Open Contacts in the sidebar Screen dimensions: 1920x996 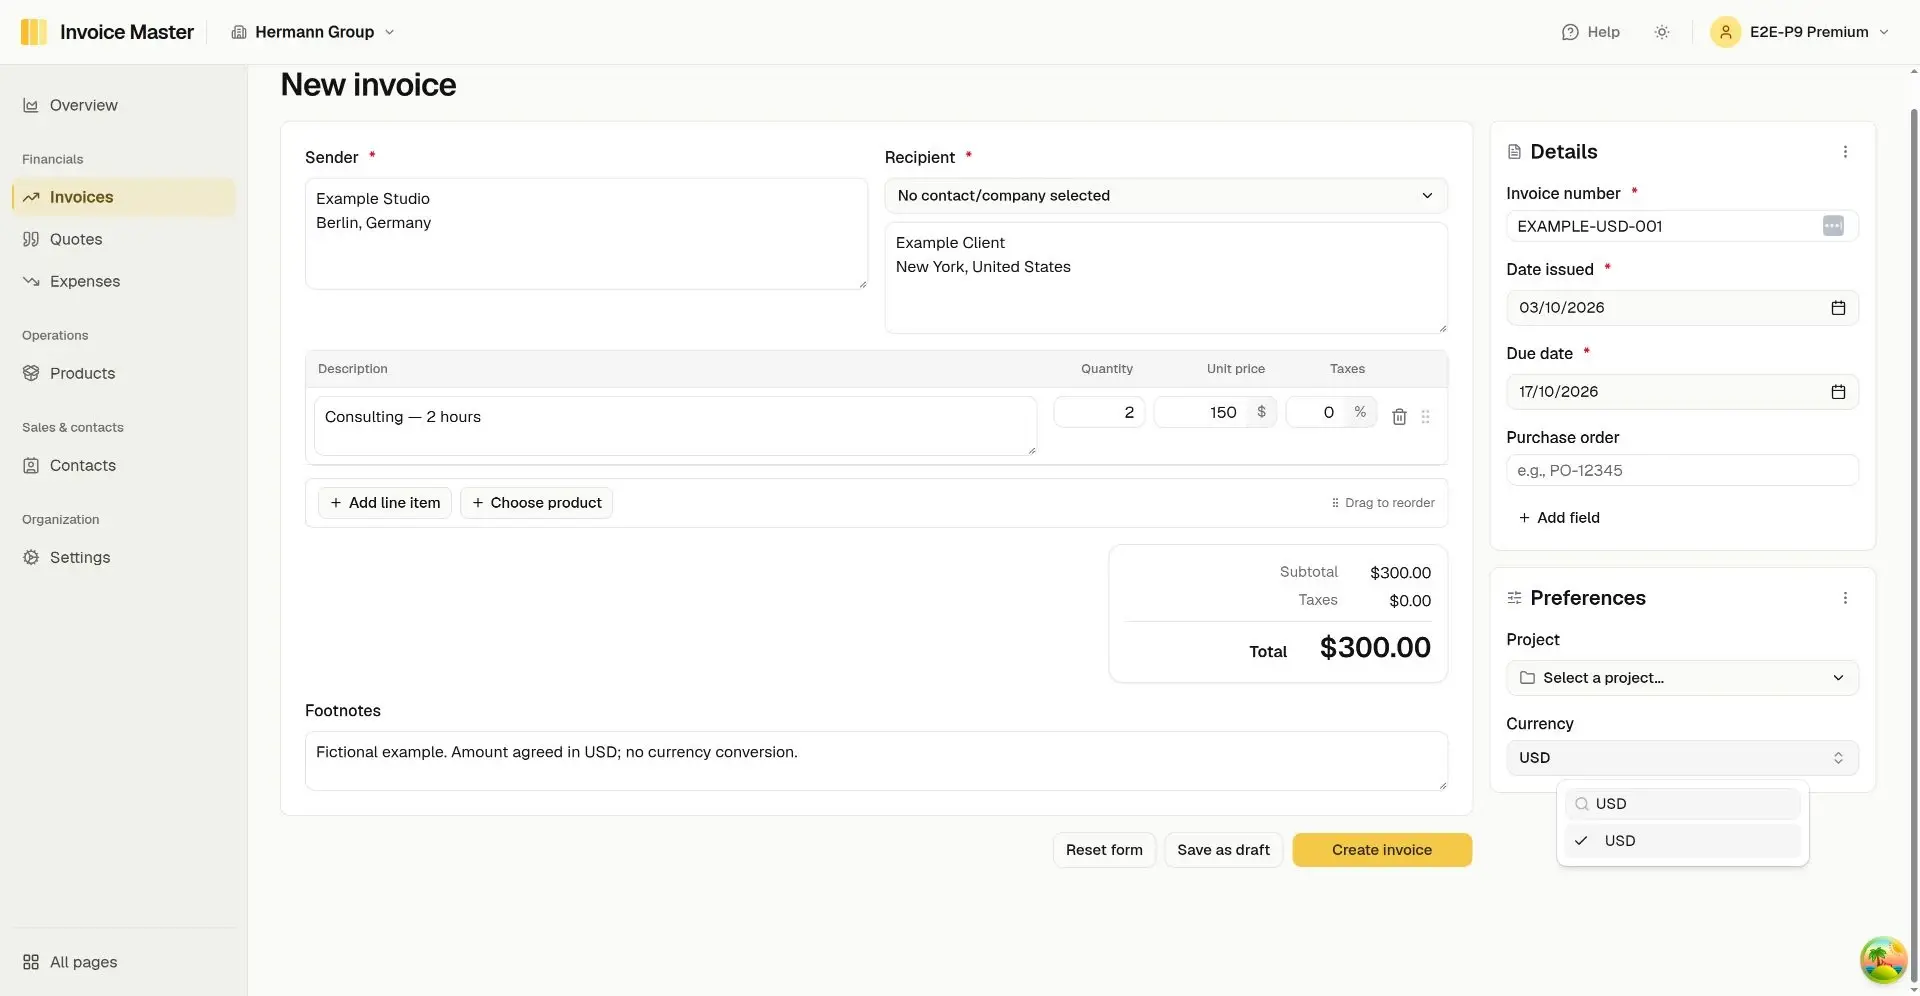pyautogui.click(x=124, y=465)
